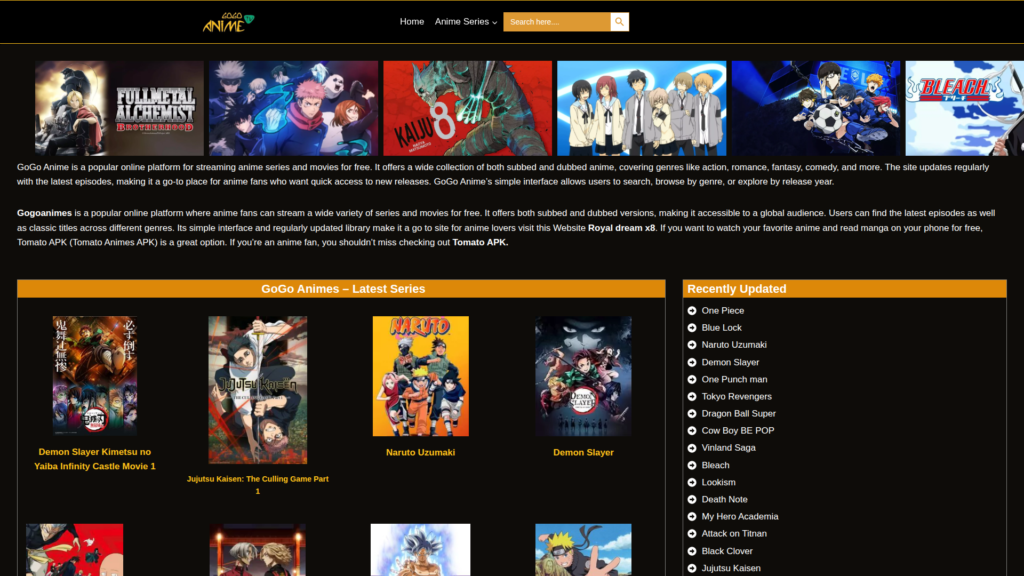Open Attack on Titan from Recently Updated
Viewport: 1024px width, 576px height.
[733, 534]
